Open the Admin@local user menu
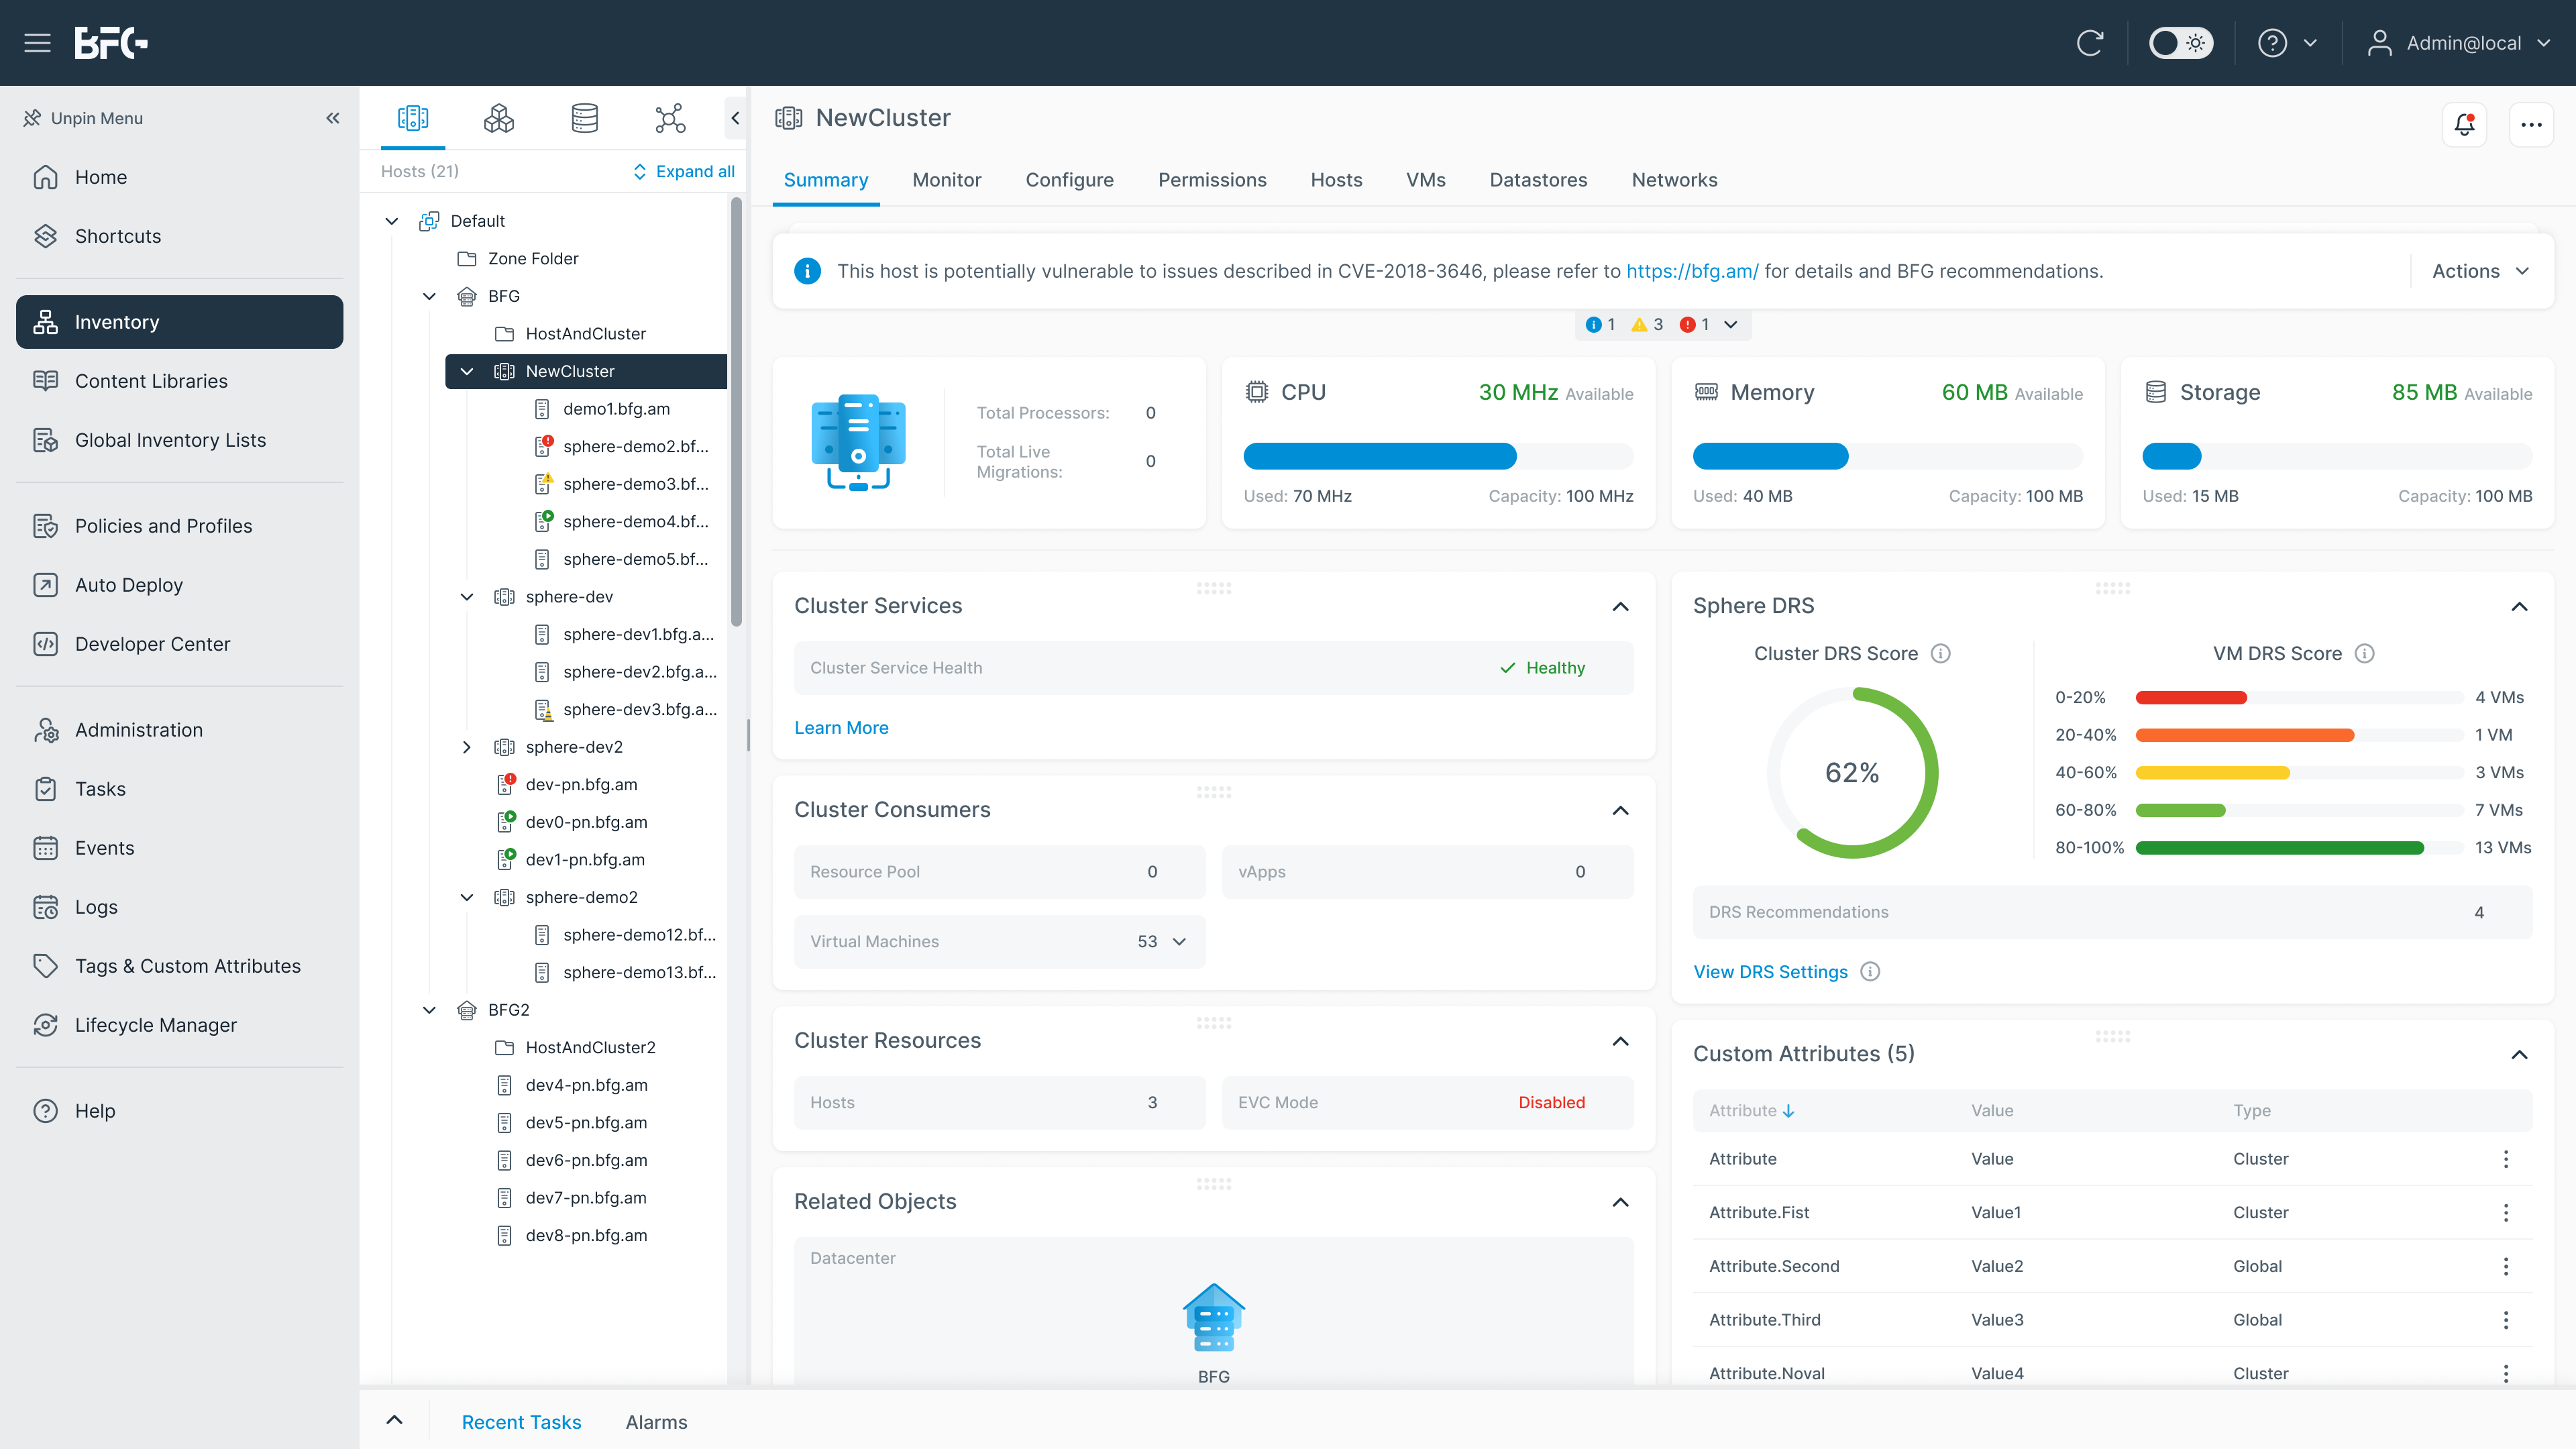Image resolution: width=2576 pixels, height=1449 pixels. click(x=2459, y=43)
